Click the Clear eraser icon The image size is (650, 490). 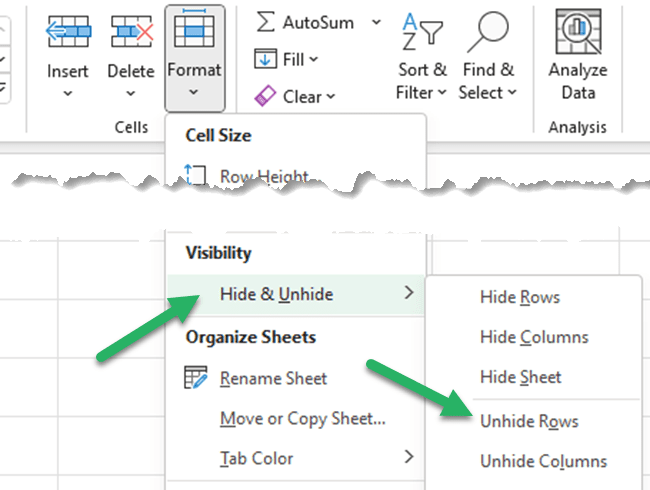[x=266, y=96]
